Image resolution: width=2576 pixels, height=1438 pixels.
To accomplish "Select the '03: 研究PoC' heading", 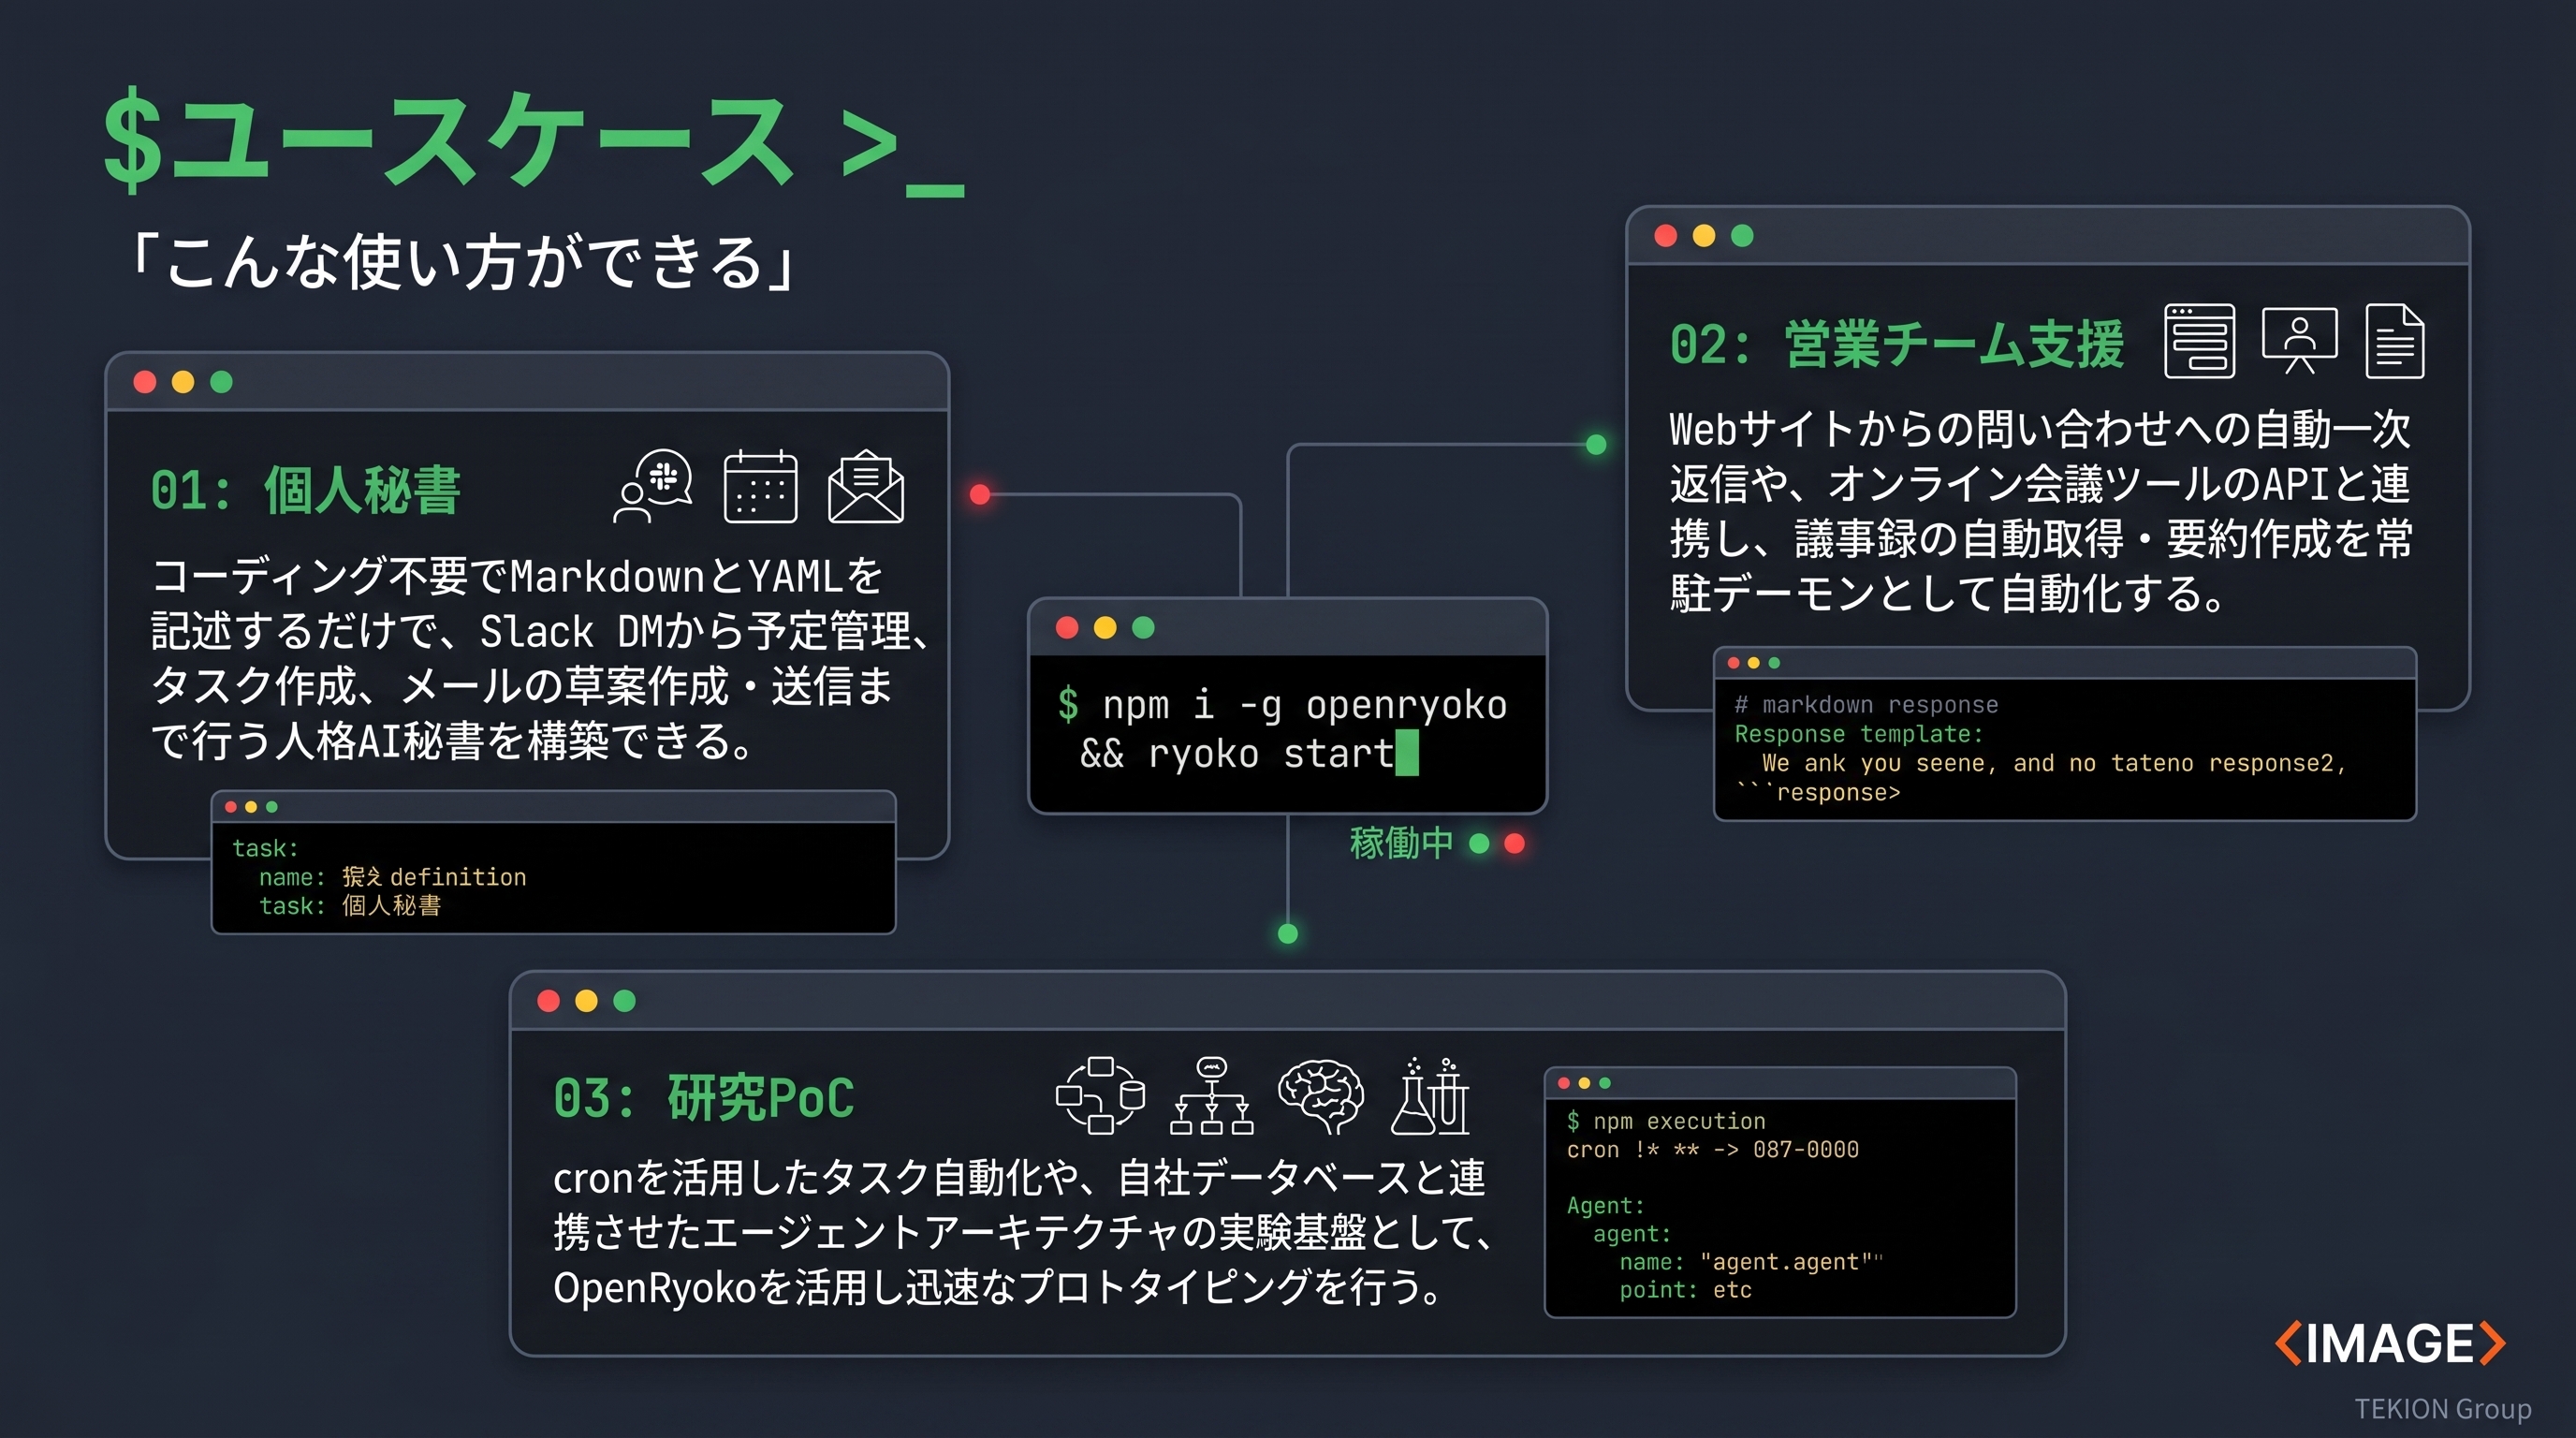I will [x=704, y=1098].
